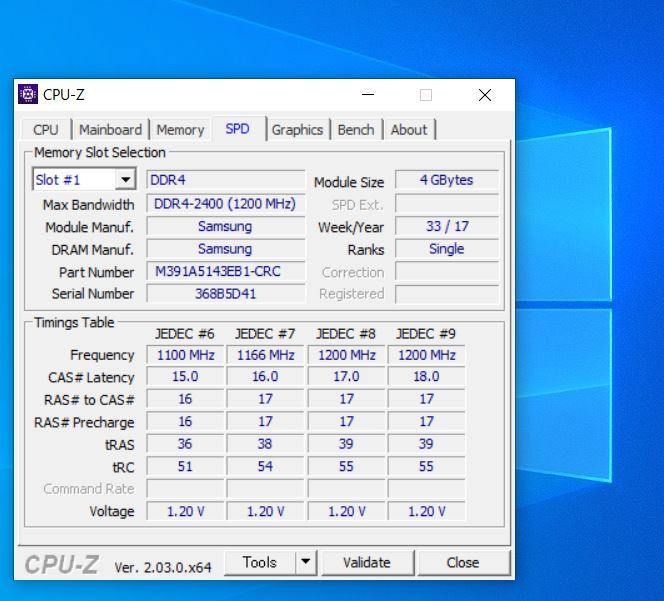Click the CPU-Z app icon in title bar
Image resolution: width=664 pixels, height=601 pixels.
tap(28, 94)
